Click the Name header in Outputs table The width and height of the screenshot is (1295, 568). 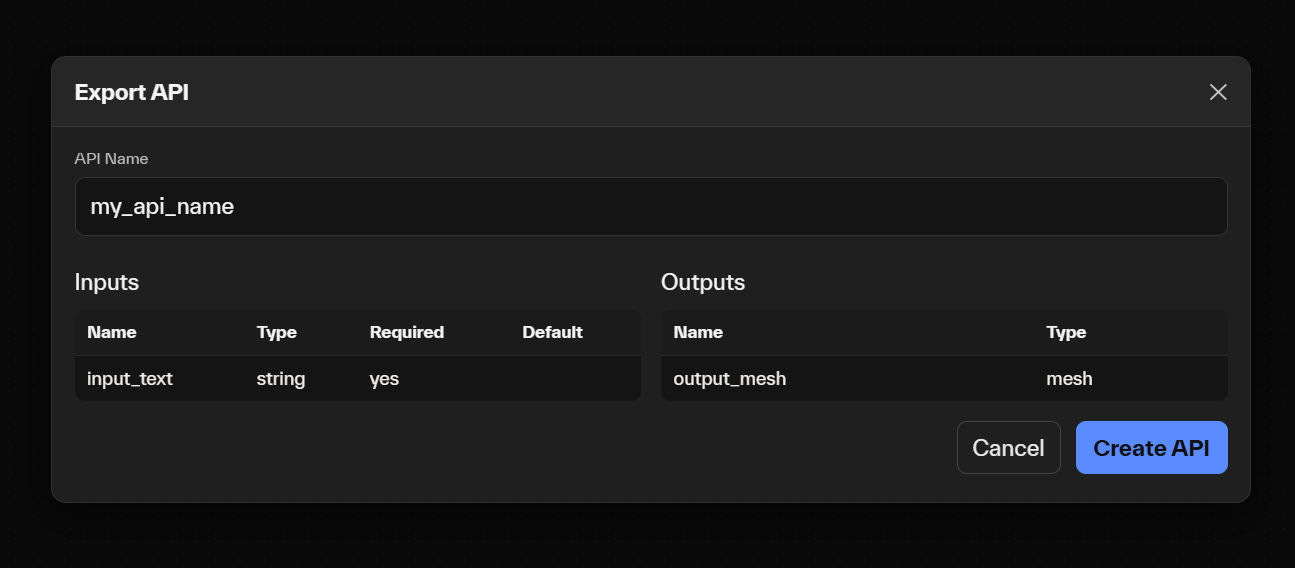(x=698, y=332)
